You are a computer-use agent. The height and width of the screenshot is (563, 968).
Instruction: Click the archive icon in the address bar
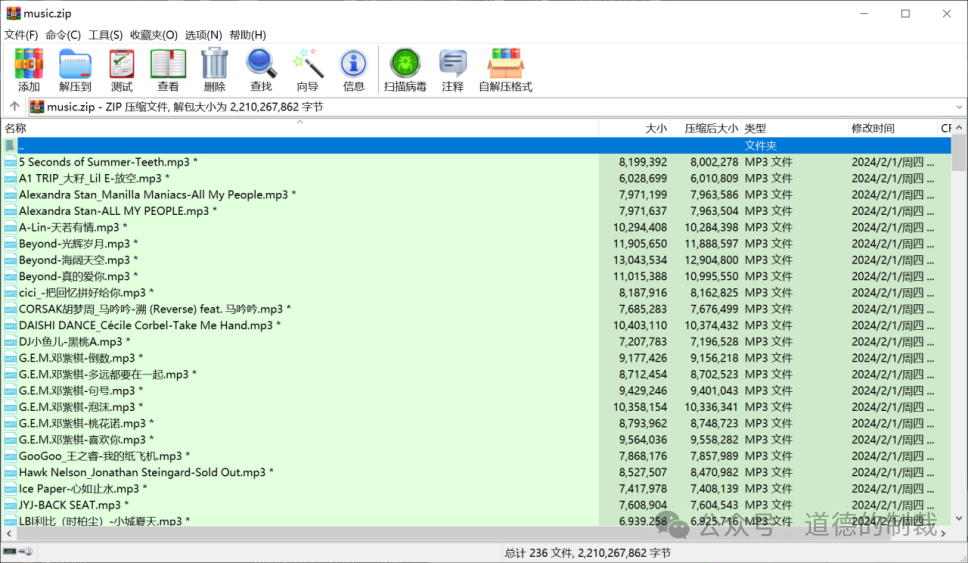[x=37, y=107]
